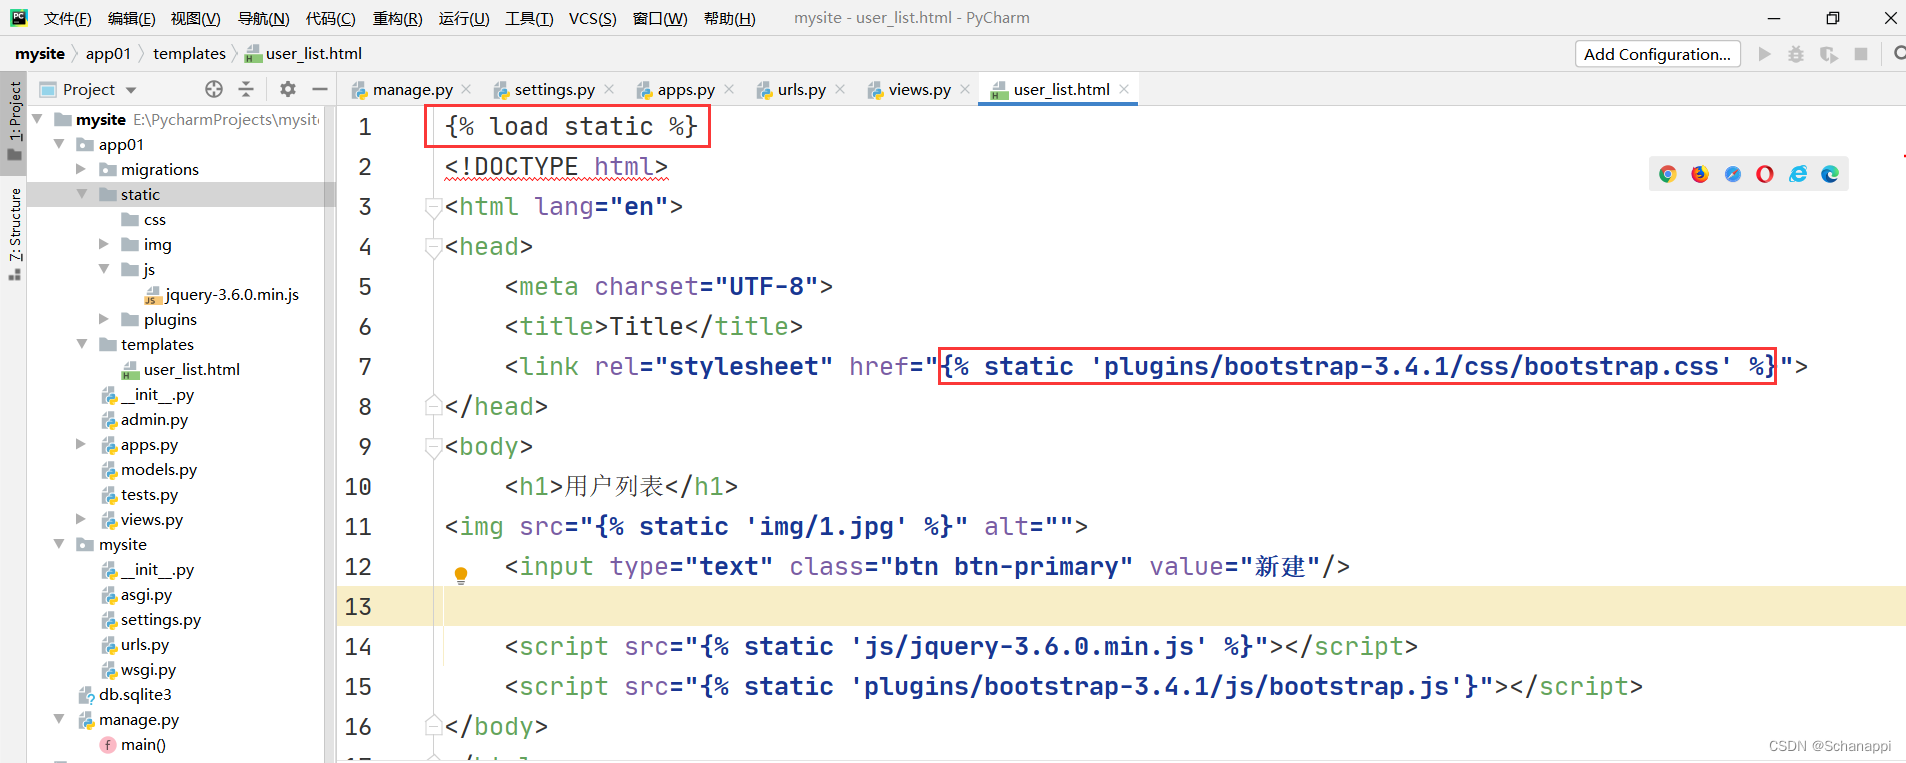Expand the img folder arrow
The image size is (1906, 763).
pyautogui.click(x=104, y=244)
